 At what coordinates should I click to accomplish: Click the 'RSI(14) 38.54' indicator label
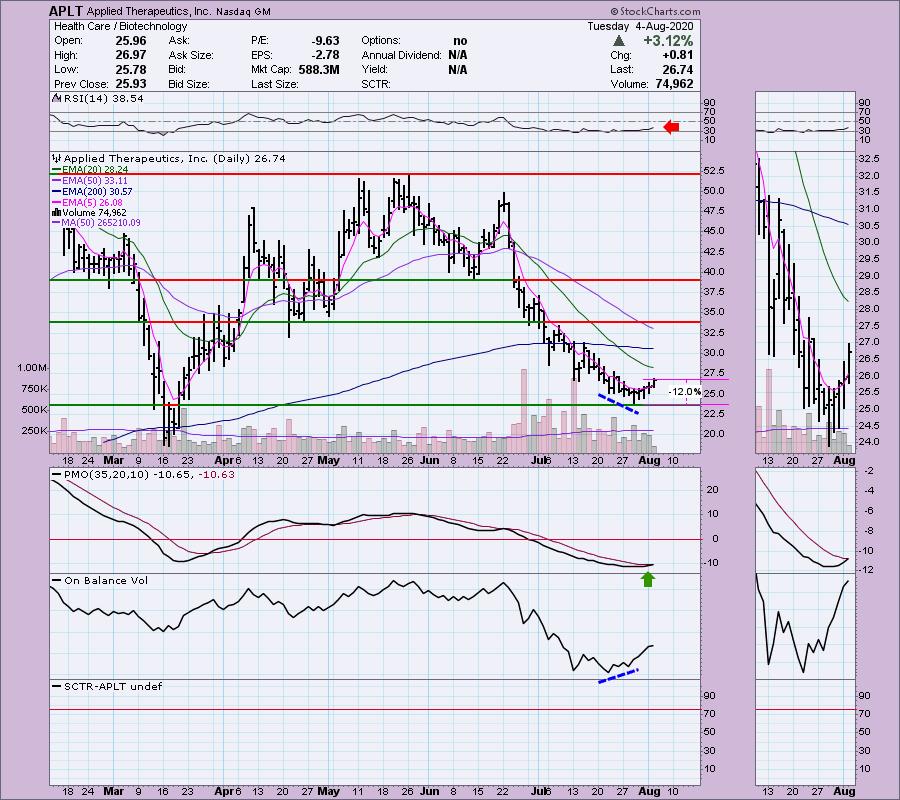coord(104,98)
